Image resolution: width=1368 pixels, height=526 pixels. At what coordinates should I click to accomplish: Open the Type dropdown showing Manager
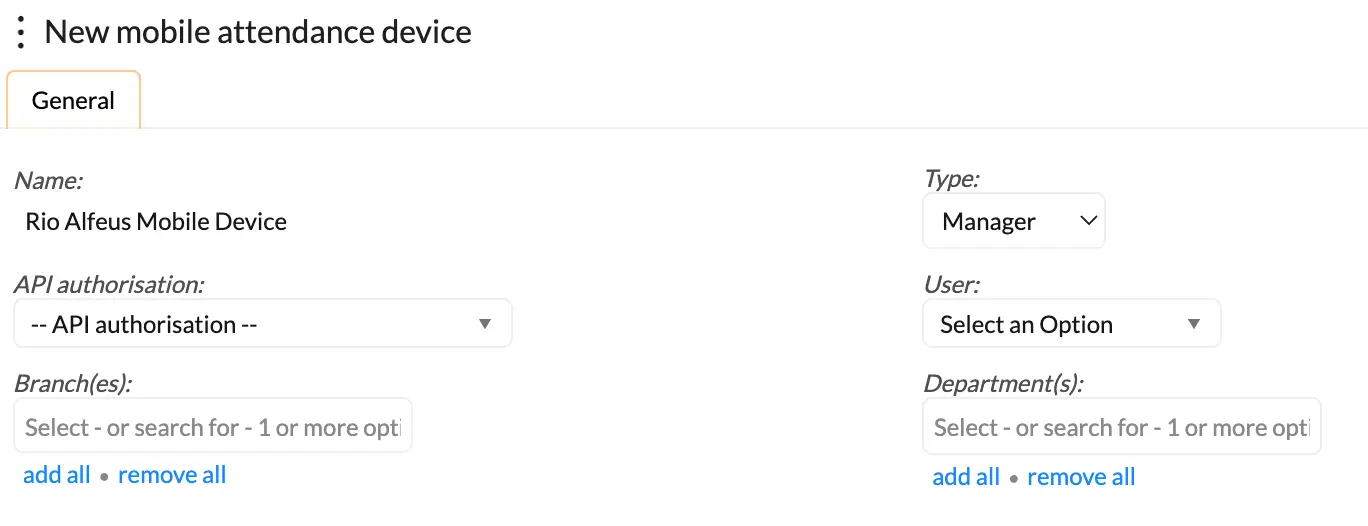click(x=1013, y=222)
